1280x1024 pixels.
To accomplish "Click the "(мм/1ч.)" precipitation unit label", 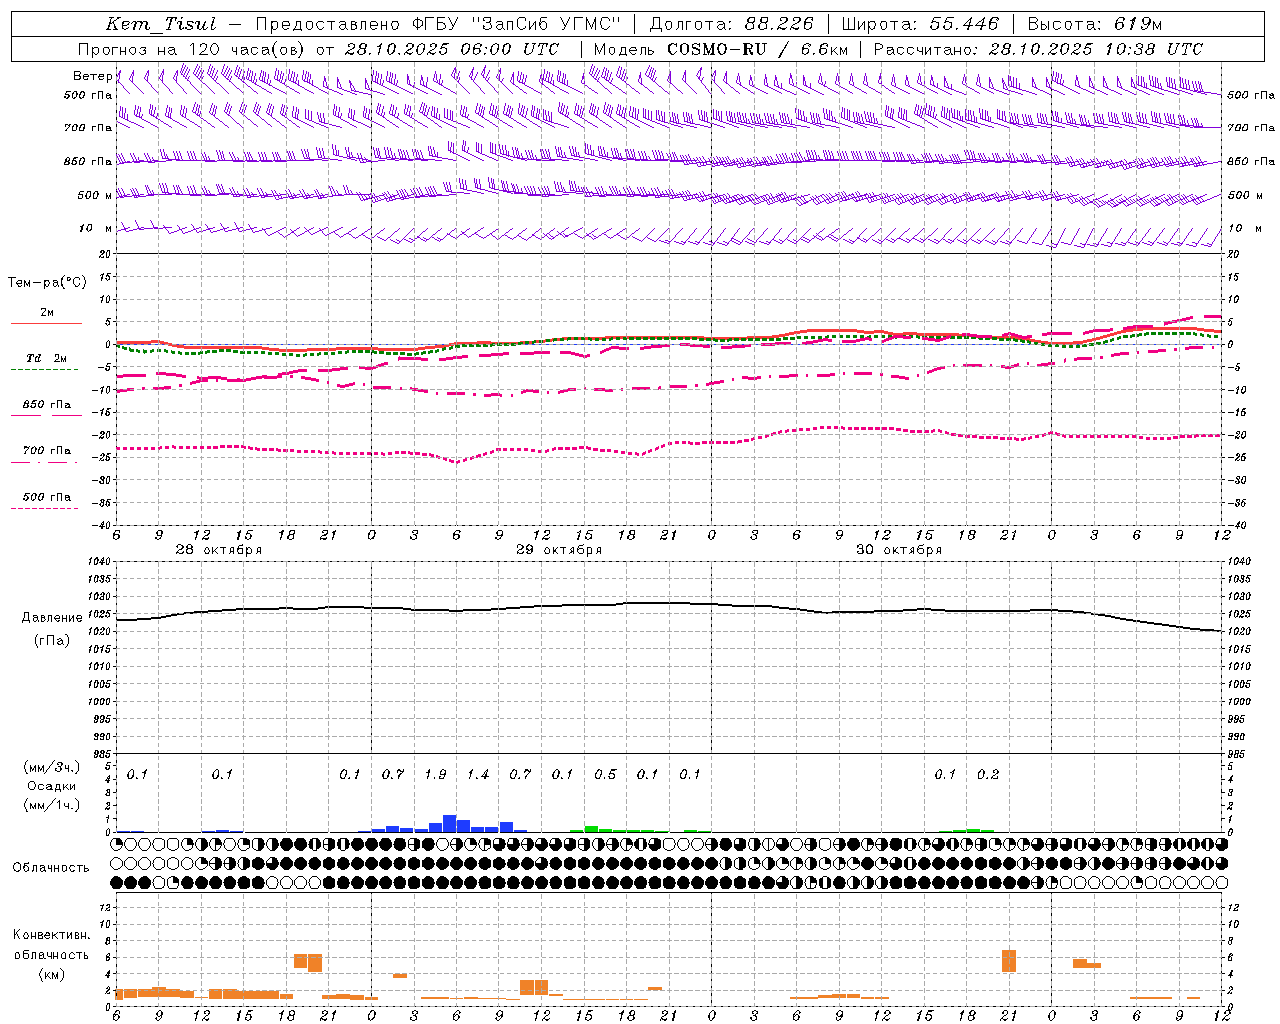I will click(x=51, y=804).
